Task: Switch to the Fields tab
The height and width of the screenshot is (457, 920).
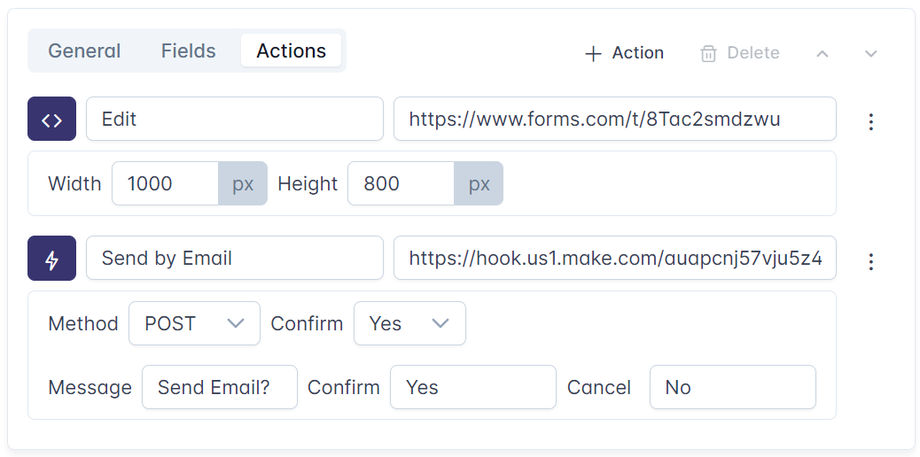Action: coord(188,51)
